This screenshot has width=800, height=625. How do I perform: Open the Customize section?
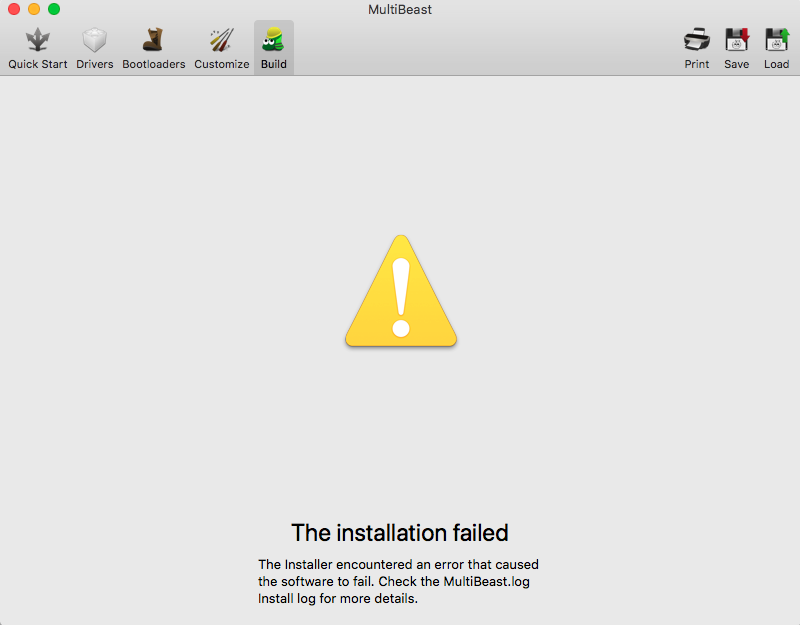[x=221, y=48]
